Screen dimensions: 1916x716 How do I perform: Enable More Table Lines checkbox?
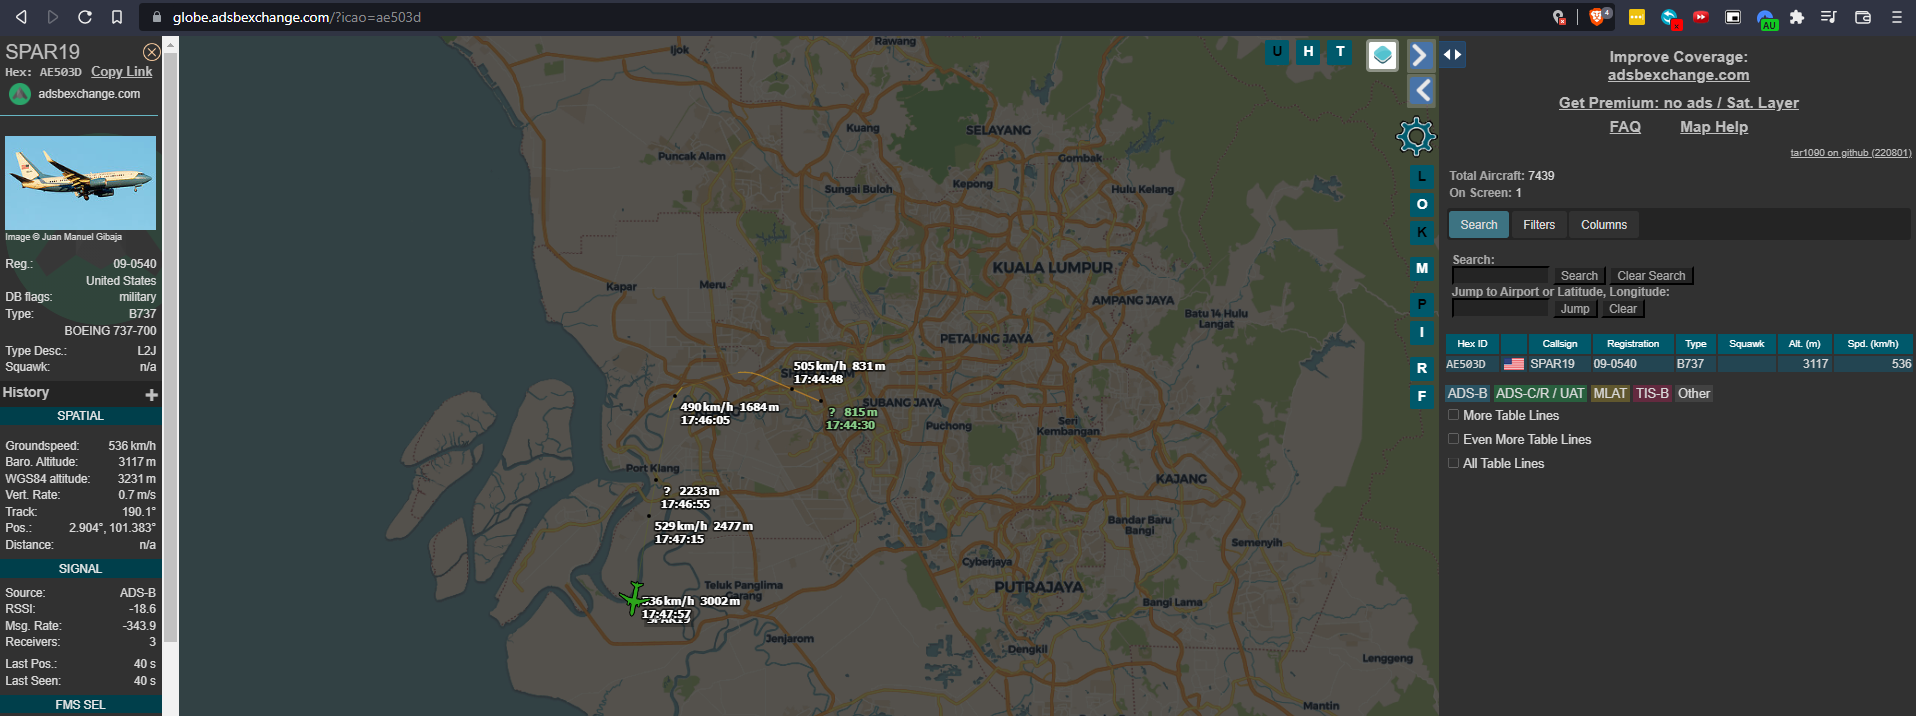tap(1454, 415)
